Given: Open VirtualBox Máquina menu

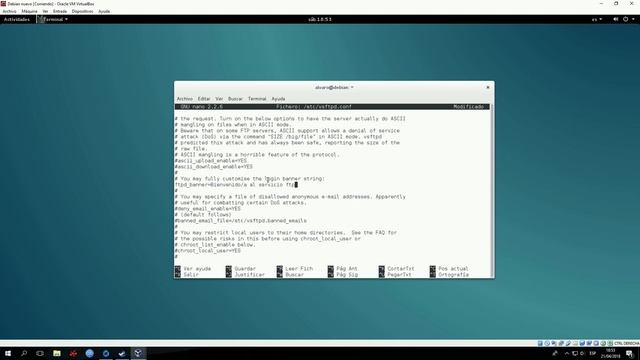Looking at the screenshot, I should pos(29,11).
